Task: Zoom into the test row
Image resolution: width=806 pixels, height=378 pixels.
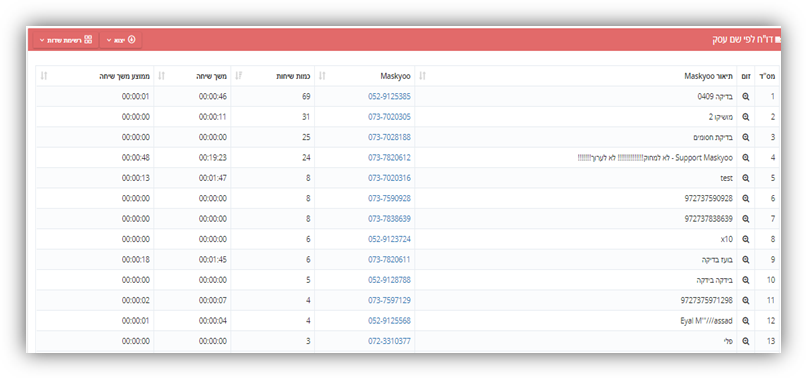Action: pos(745,178)
